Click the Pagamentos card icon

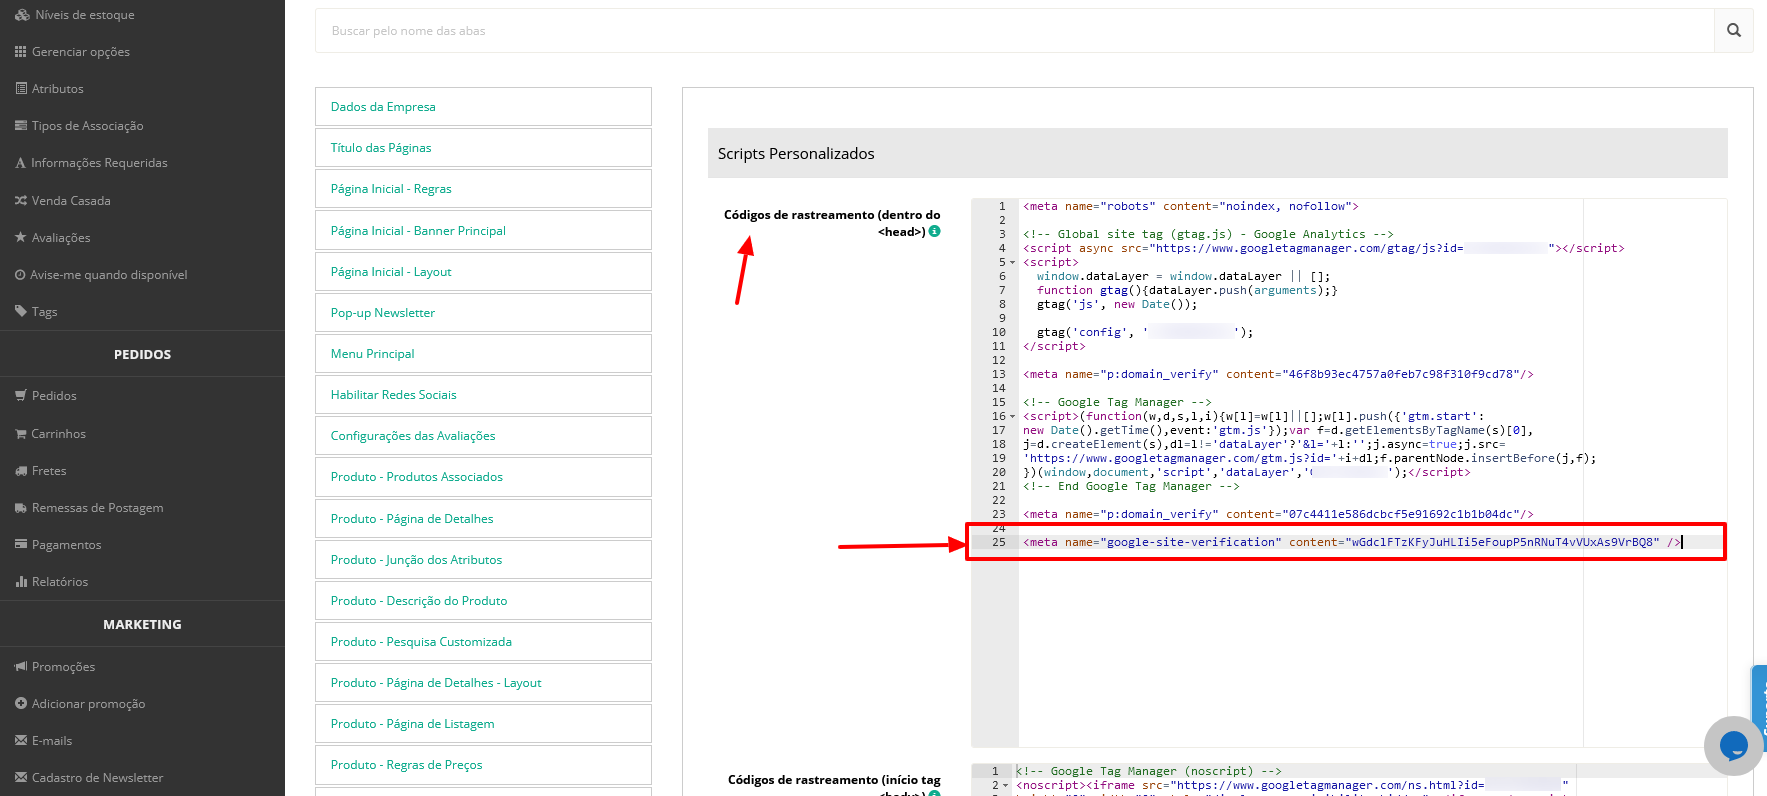21,545
